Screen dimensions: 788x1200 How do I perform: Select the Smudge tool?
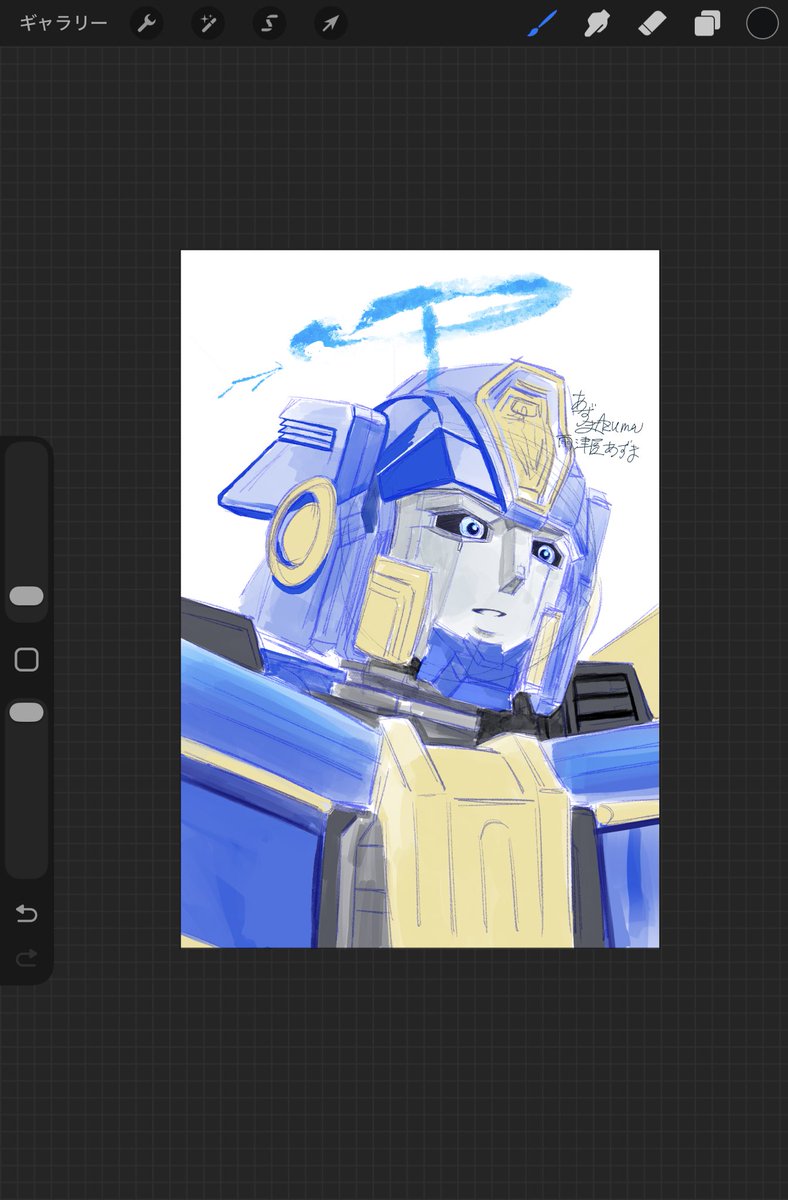[x=597, y=23]
